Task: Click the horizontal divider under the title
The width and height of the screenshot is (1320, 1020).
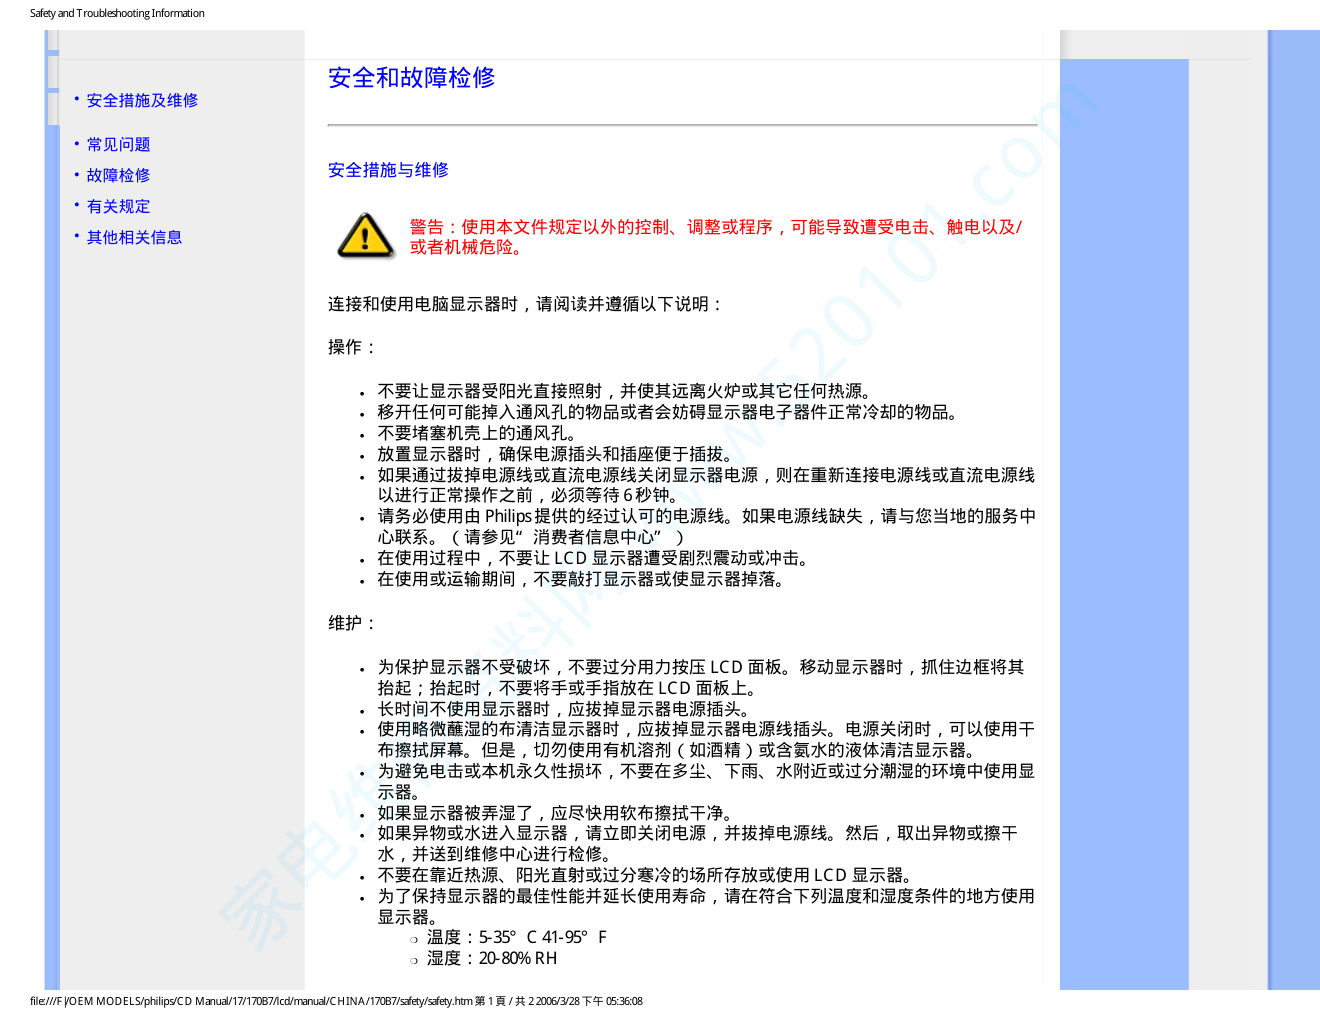Action: coord(682,126)
